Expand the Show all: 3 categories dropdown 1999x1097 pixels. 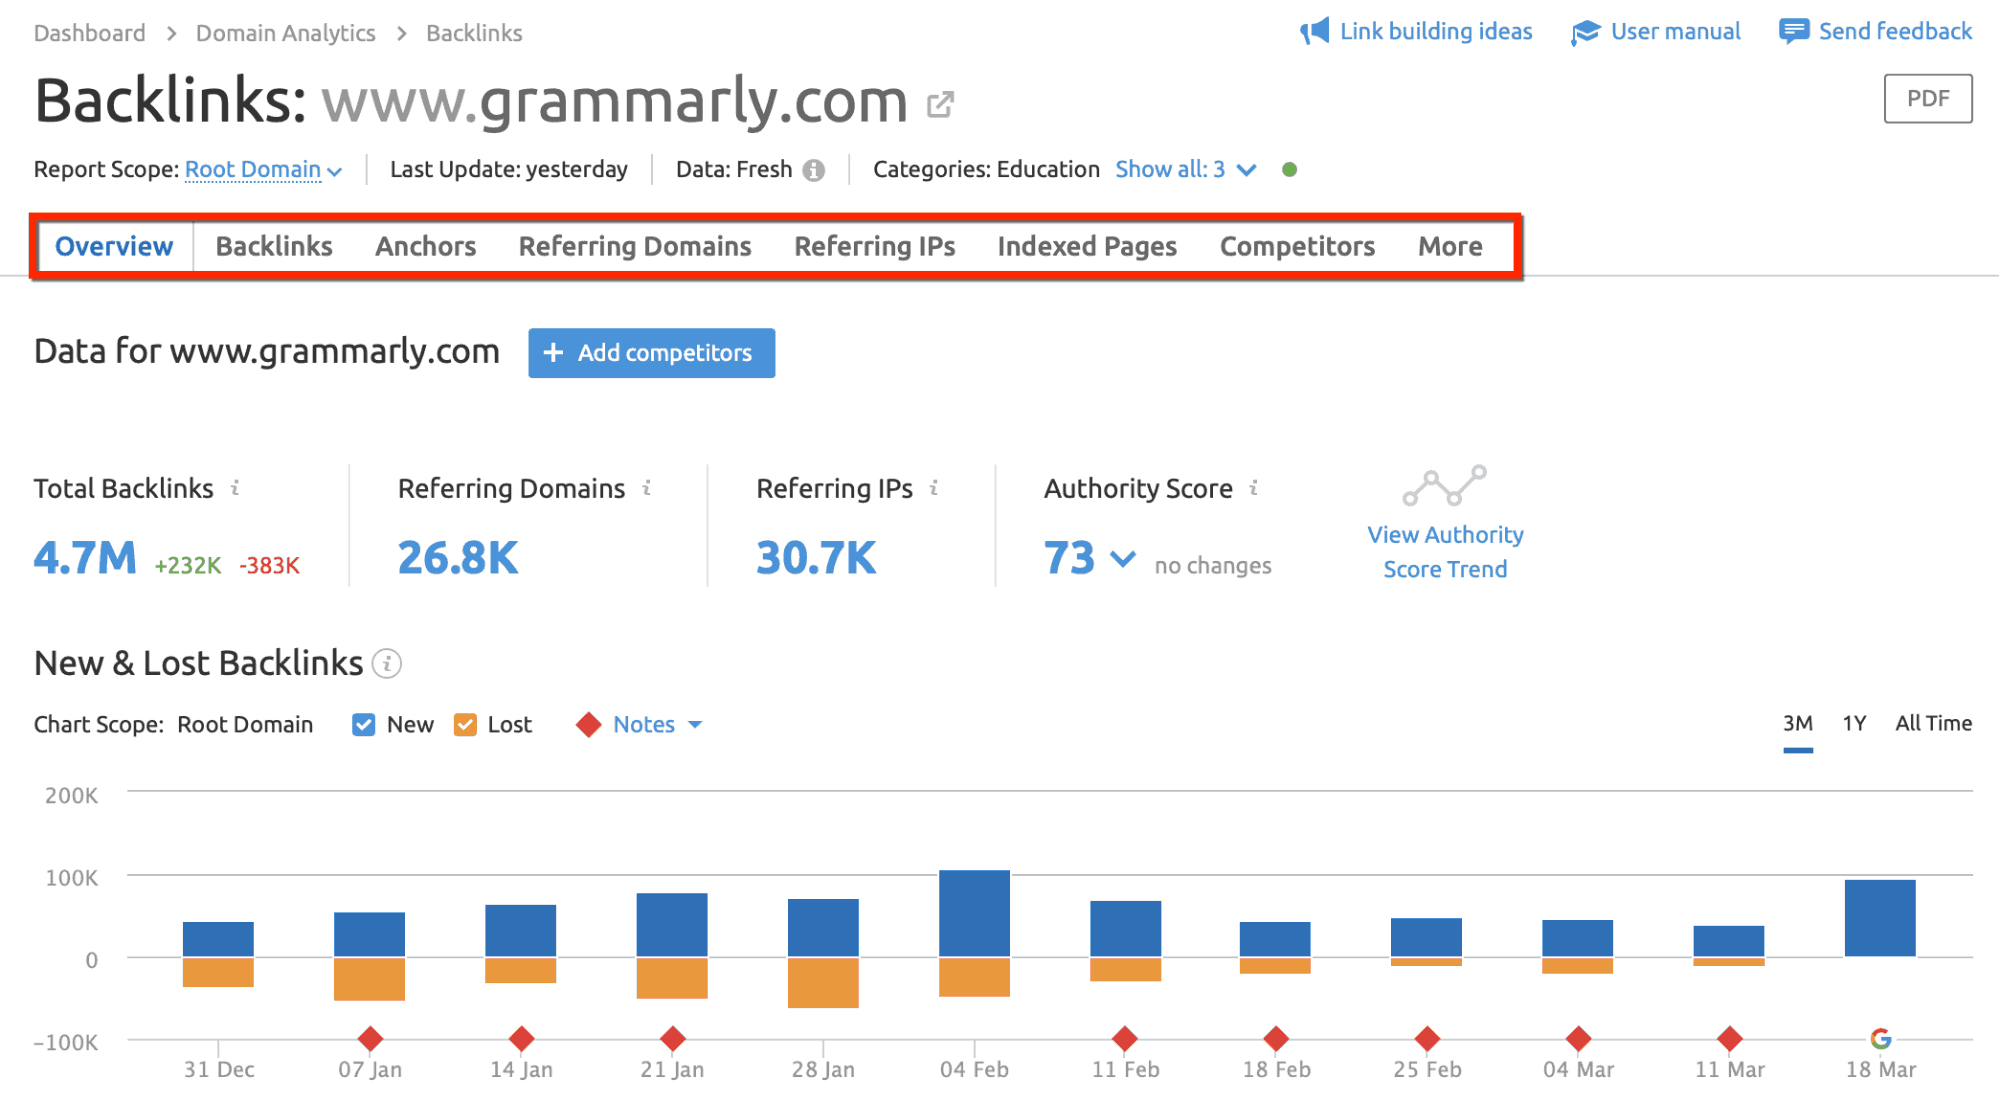tap(1184, 169)
